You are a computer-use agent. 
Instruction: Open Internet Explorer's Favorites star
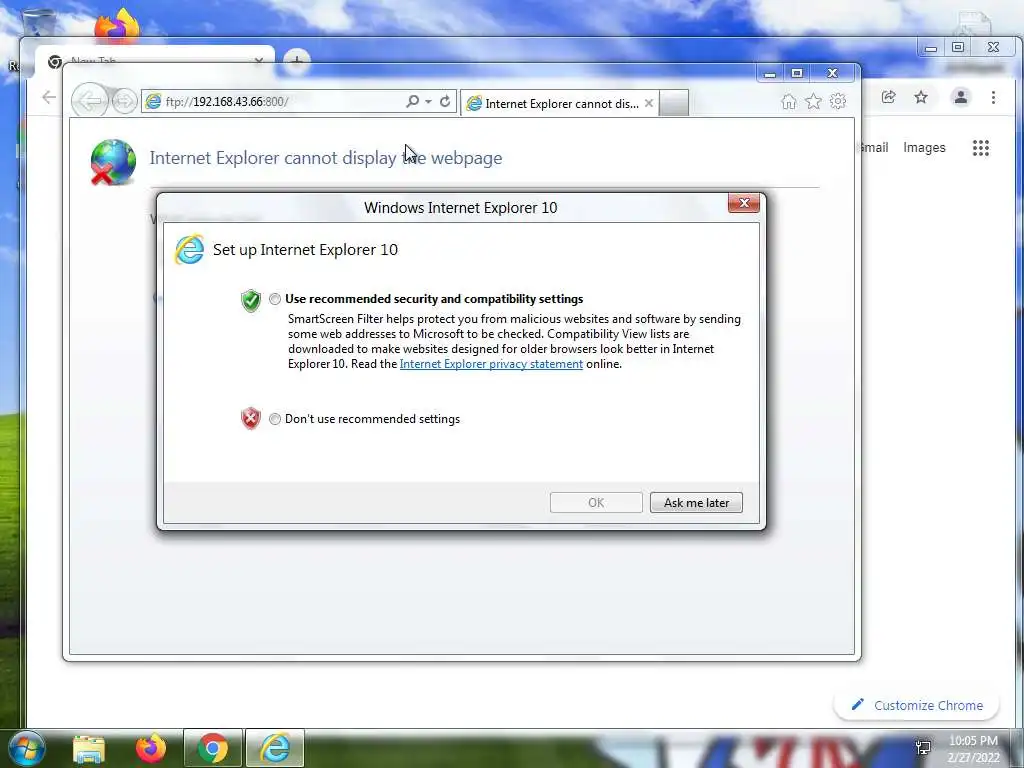813,101
